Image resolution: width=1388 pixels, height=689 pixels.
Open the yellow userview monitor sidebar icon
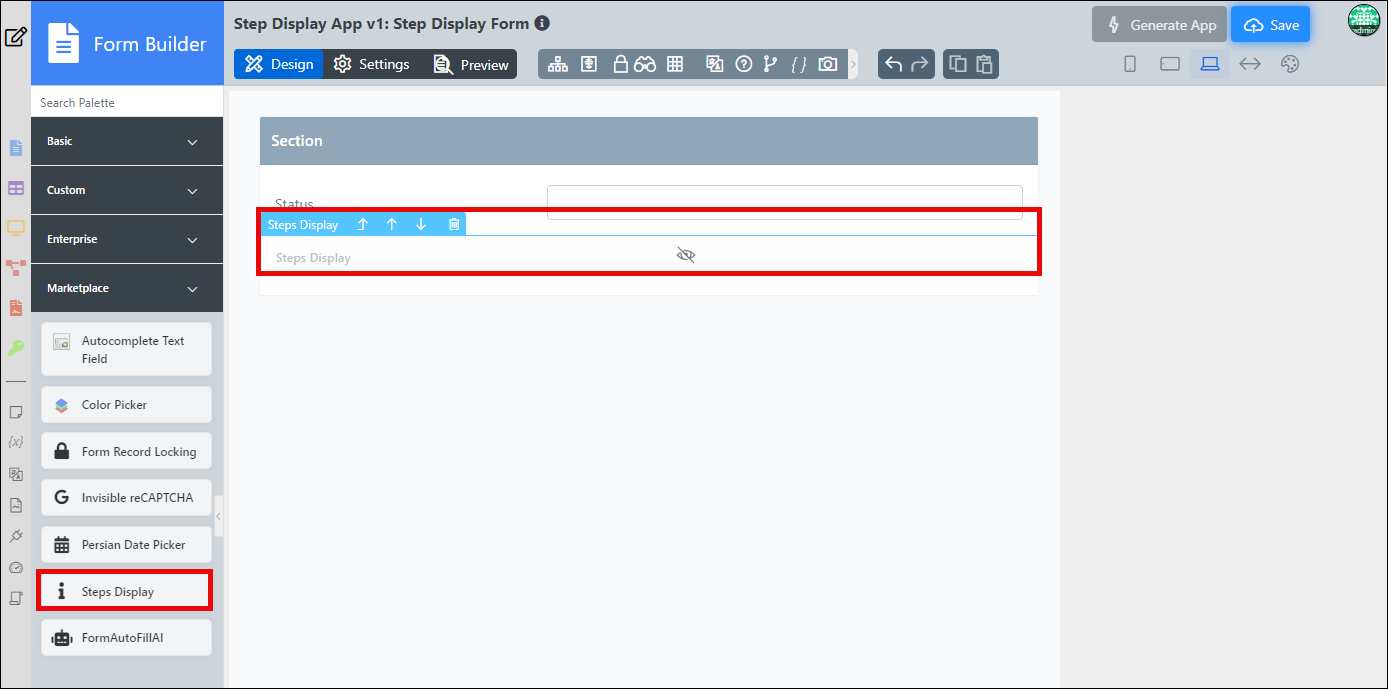[15, 228]
